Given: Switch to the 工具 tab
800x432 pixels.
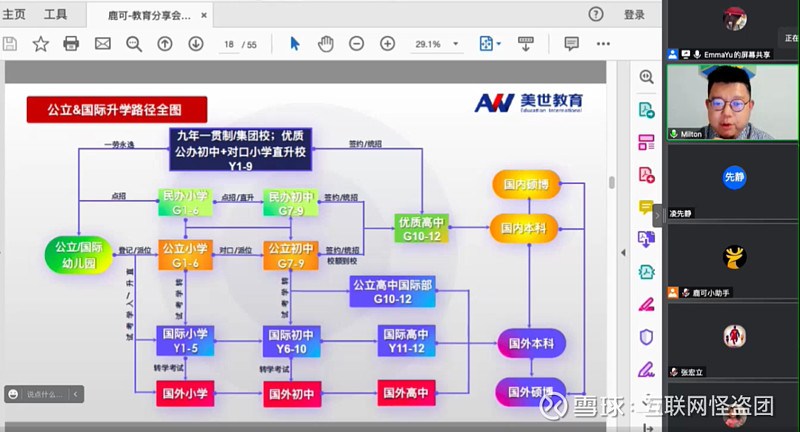Looking at the screenshot, I should point(55,14).
